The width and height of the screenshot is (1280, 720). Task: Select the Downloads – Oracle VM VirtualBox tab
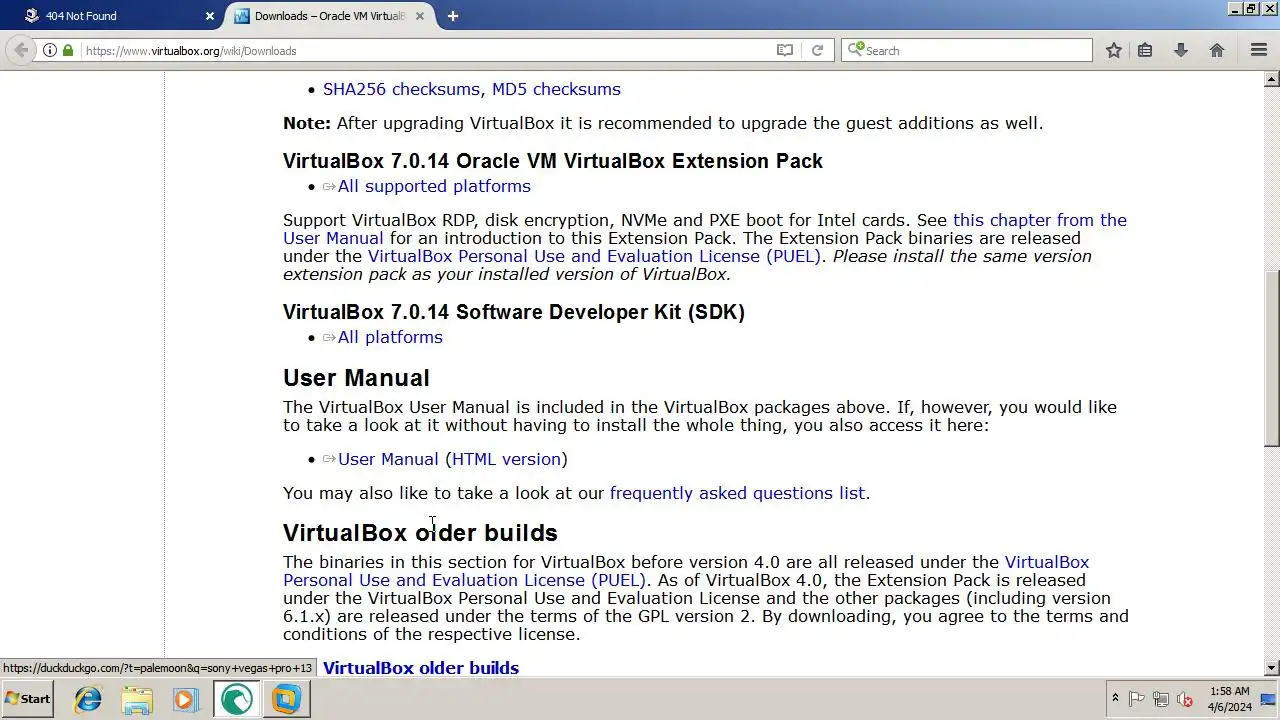pyautogui.click(x=328, y=16)
